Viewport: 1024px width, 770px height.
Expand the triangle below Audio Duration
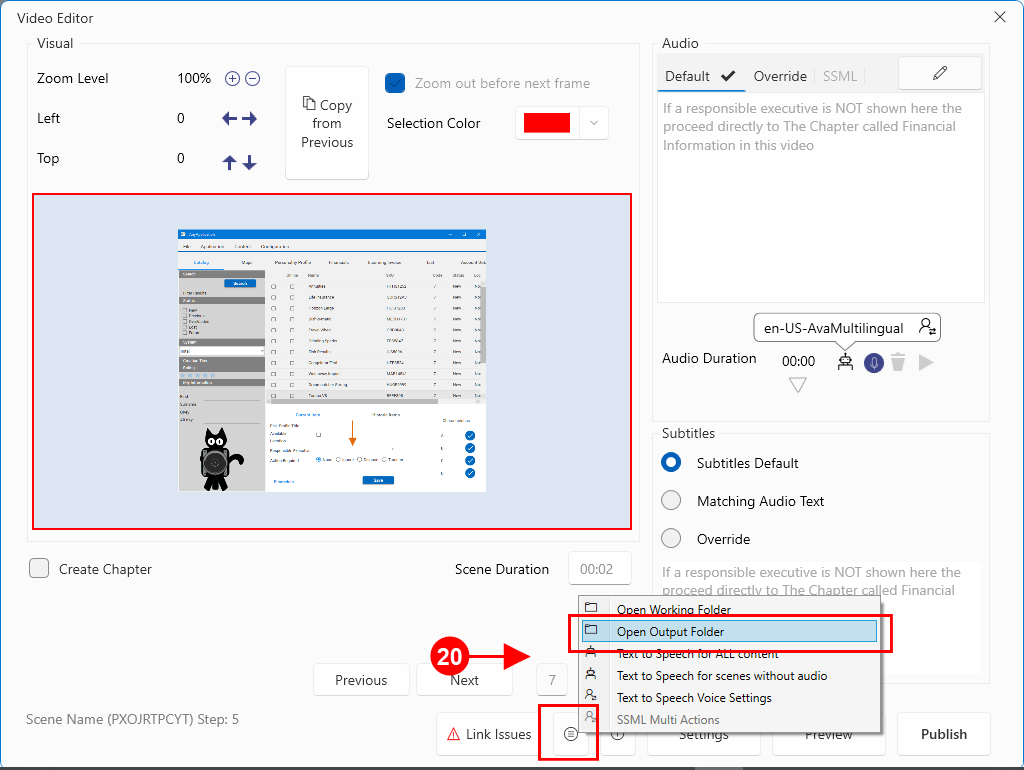797,385
